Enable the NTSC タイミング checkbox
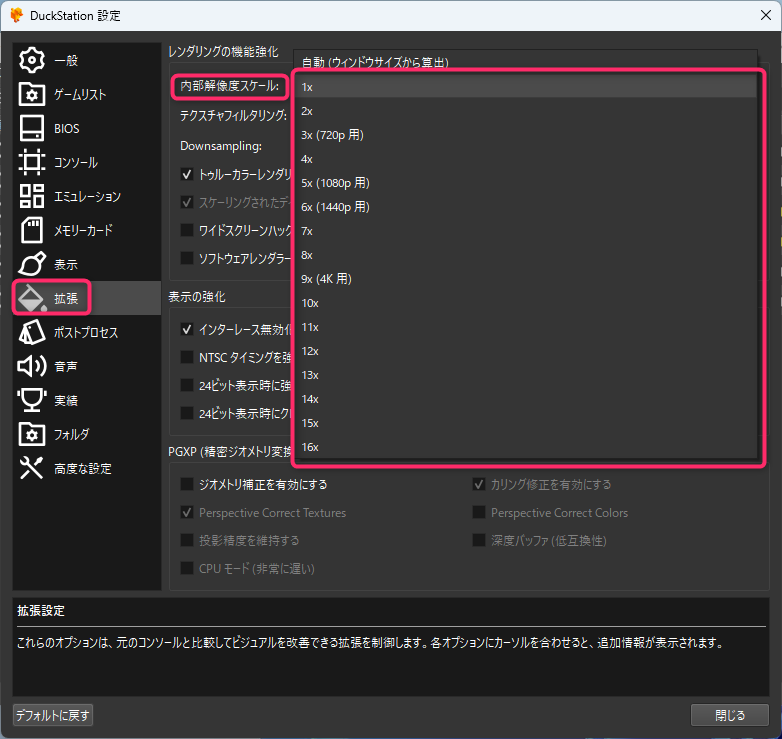The height and width of the screenshot is (739, 782). [187, 357]
